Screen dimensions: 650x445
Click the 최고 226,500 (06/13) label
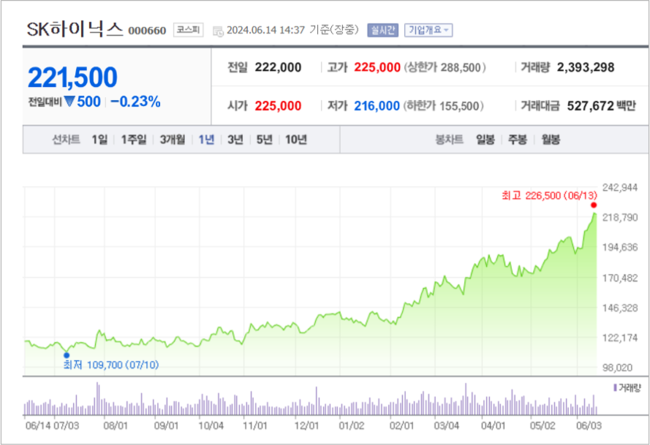[549, 195]
